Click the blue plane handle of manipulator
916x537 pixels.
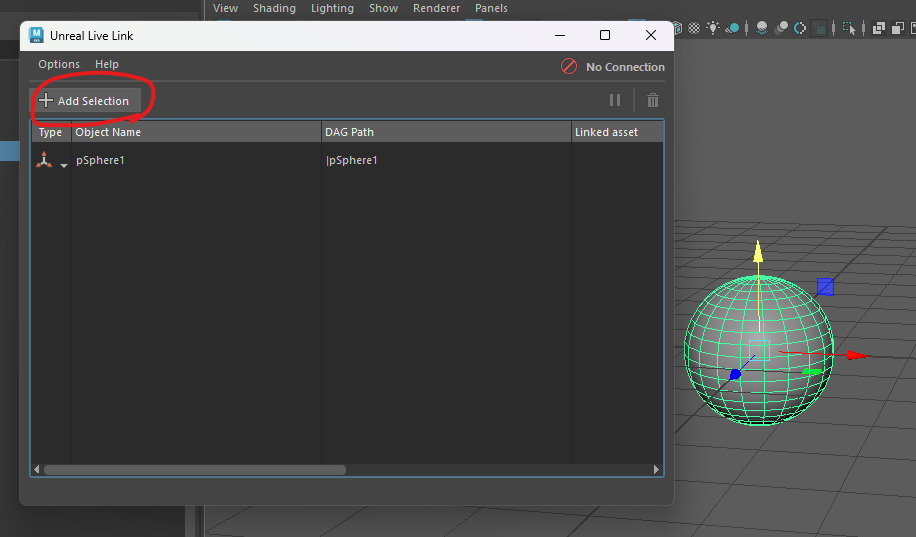(825, 287)
